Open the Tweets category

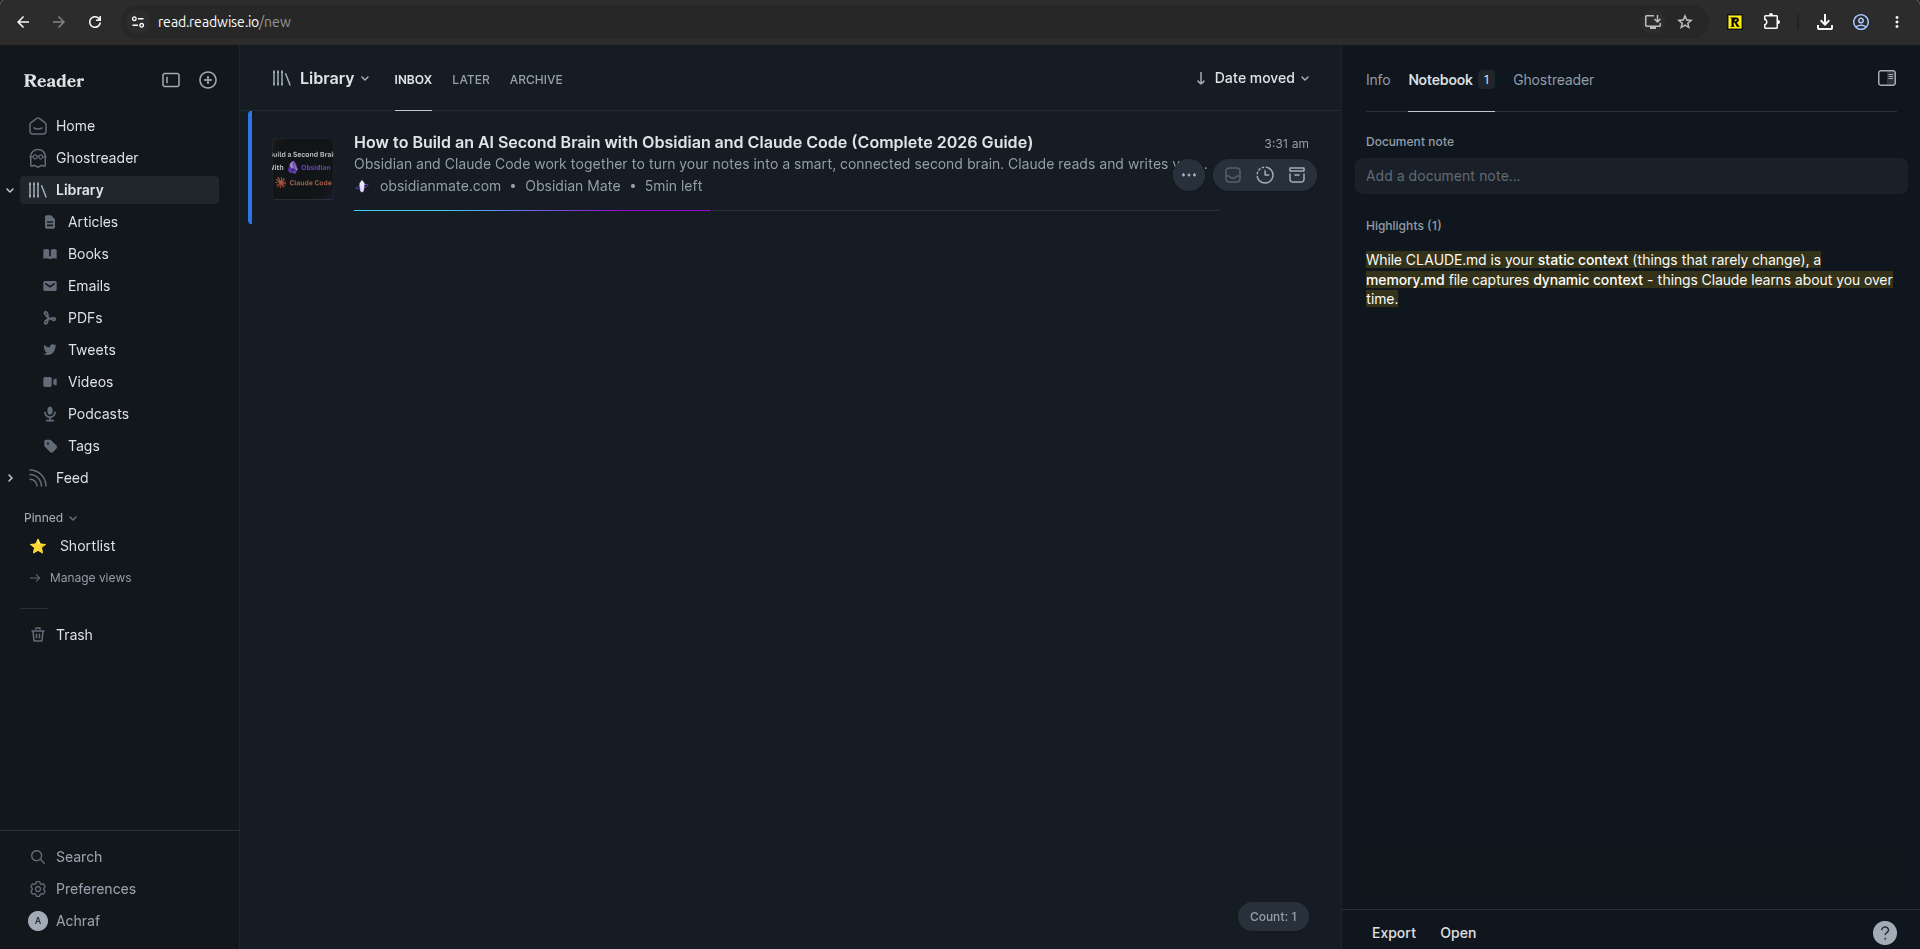(92, 350)
